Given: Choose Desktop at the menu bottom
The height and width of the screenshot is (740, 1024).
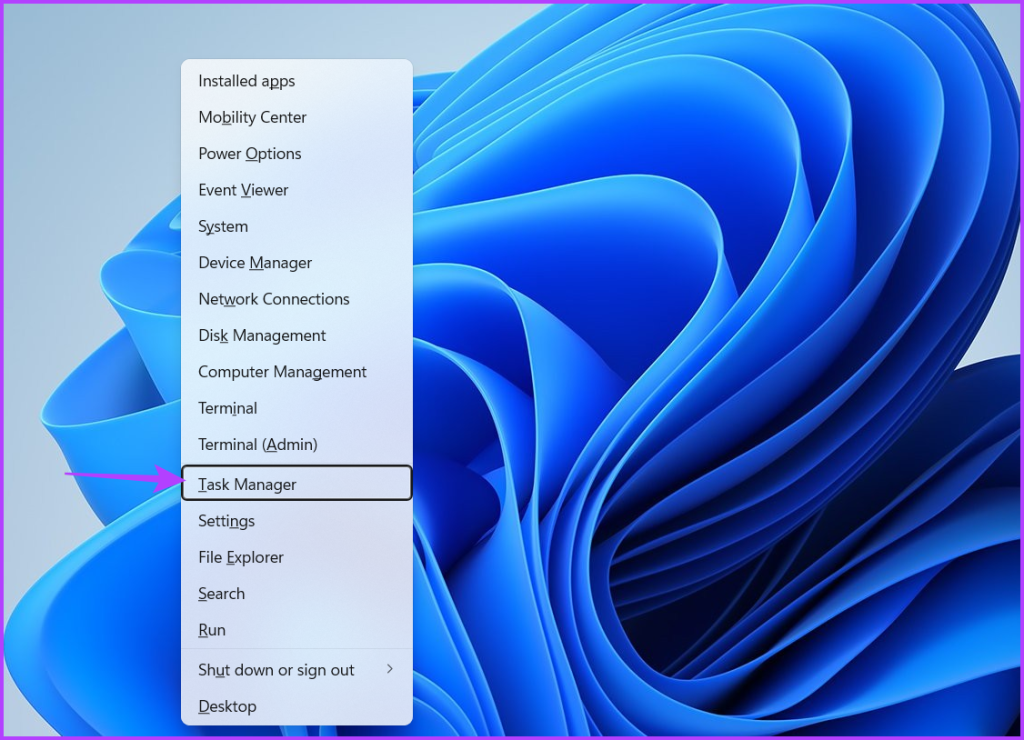Looking at the screenshot, I should [x=296, y=707].
